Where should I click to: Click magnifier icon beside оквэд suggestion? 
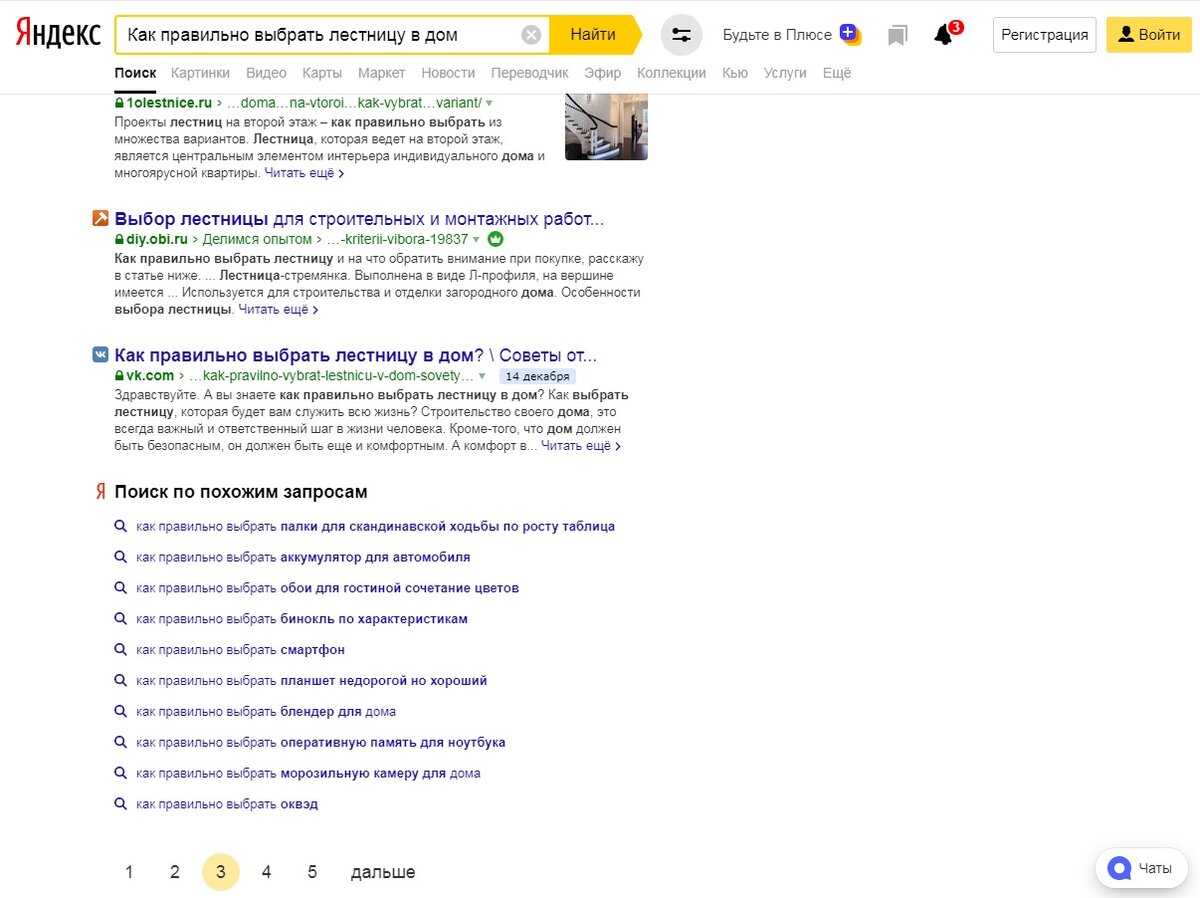point(120,804)
